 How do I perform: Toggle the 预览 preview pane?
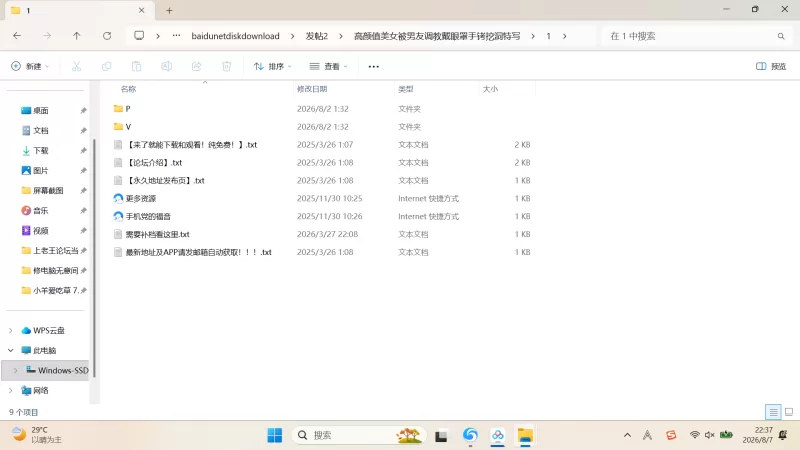771,66
